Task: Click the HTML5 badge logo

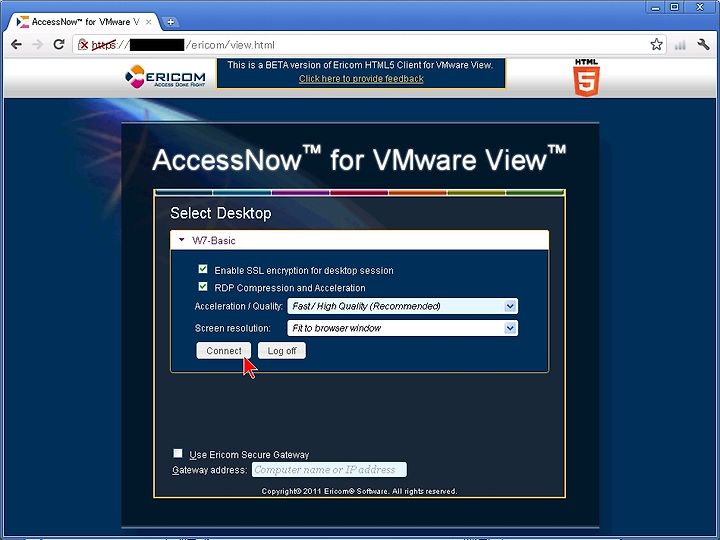Action: (x=586, y=77)
